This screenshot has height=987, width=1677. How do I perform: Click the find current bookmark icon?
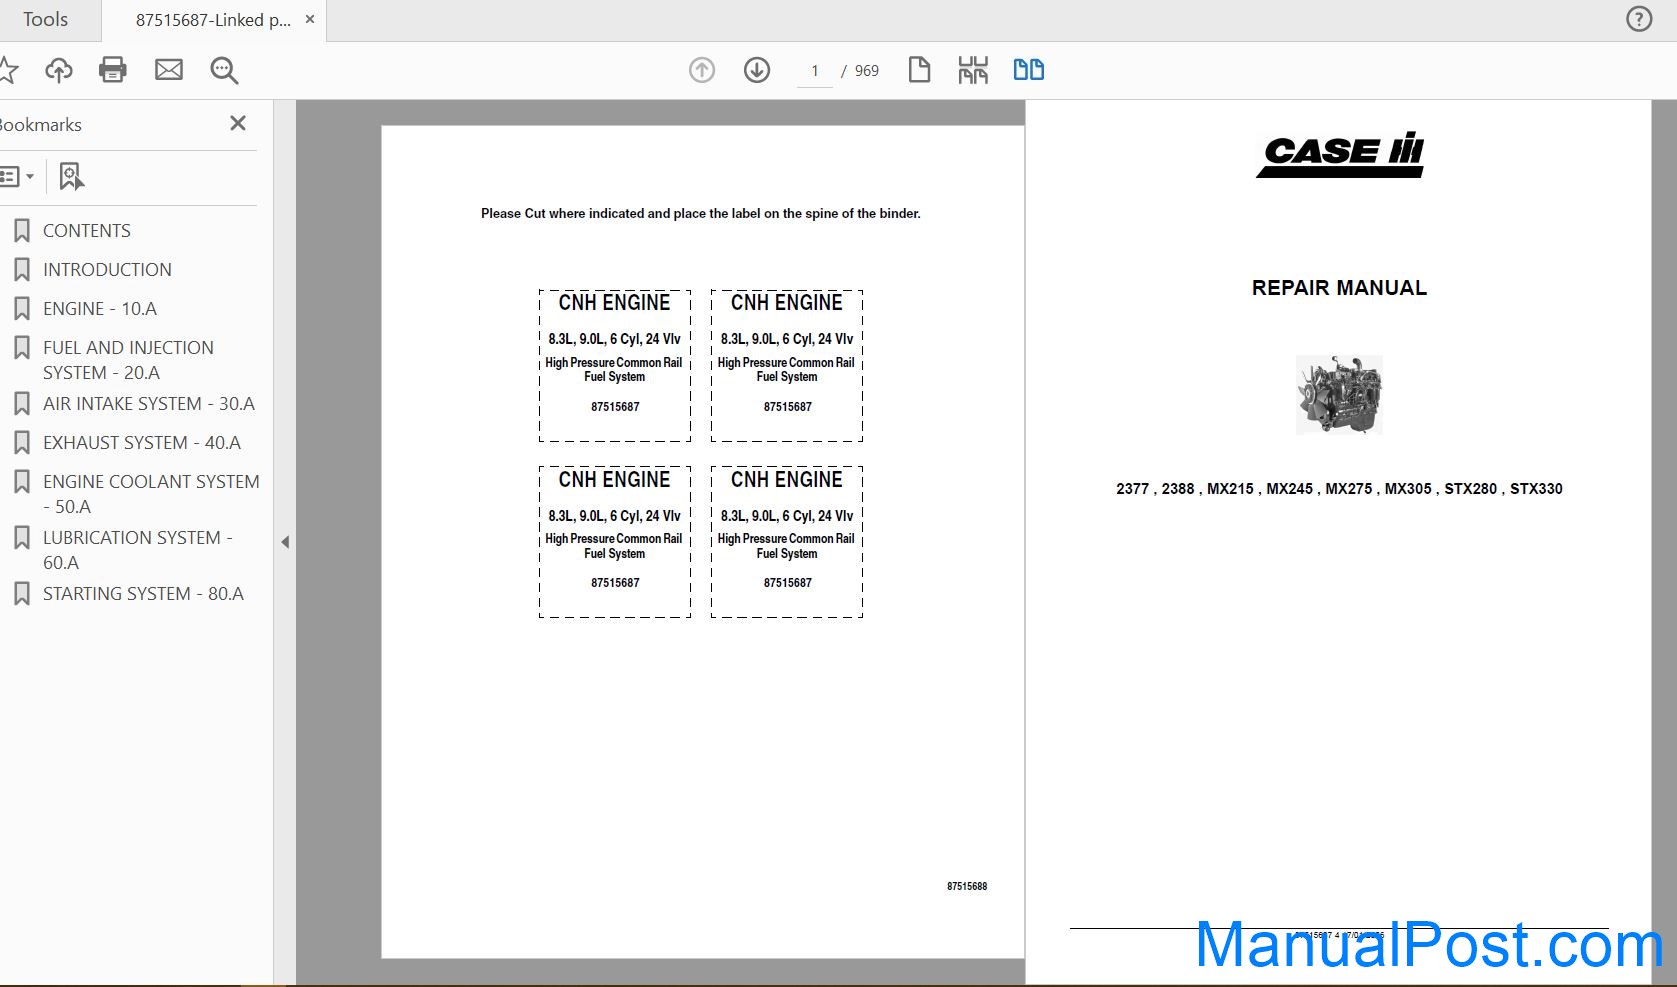point(71,177)
